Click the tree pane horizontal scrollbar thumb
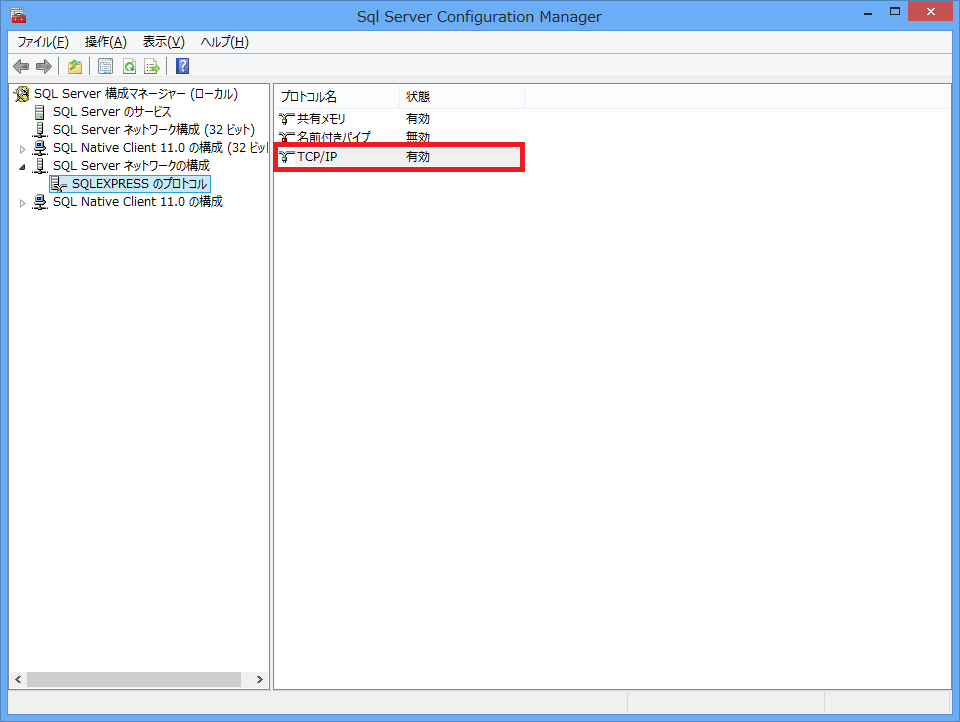Image resolution: width=960 pixels, height=722 pixels. [133, 679]
